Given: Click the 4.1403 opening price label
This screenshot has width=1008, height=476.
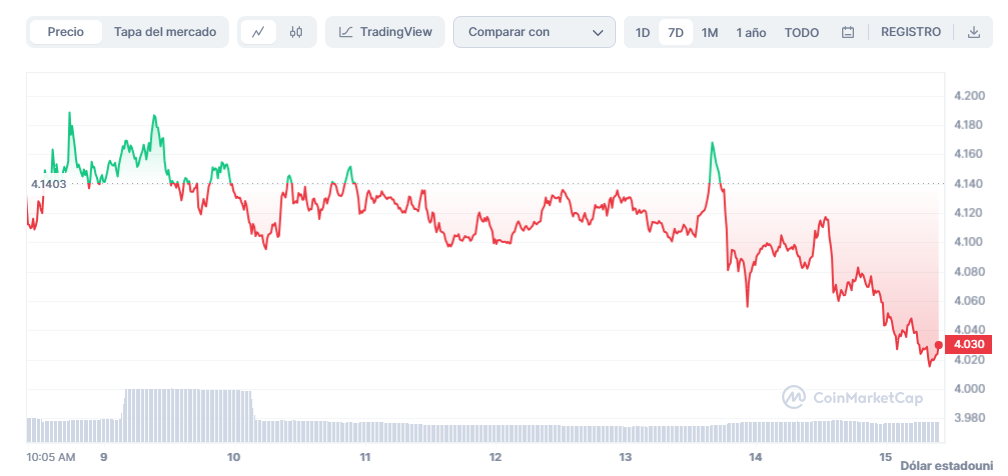Looking at the screenshot, I should pos(49,184).
